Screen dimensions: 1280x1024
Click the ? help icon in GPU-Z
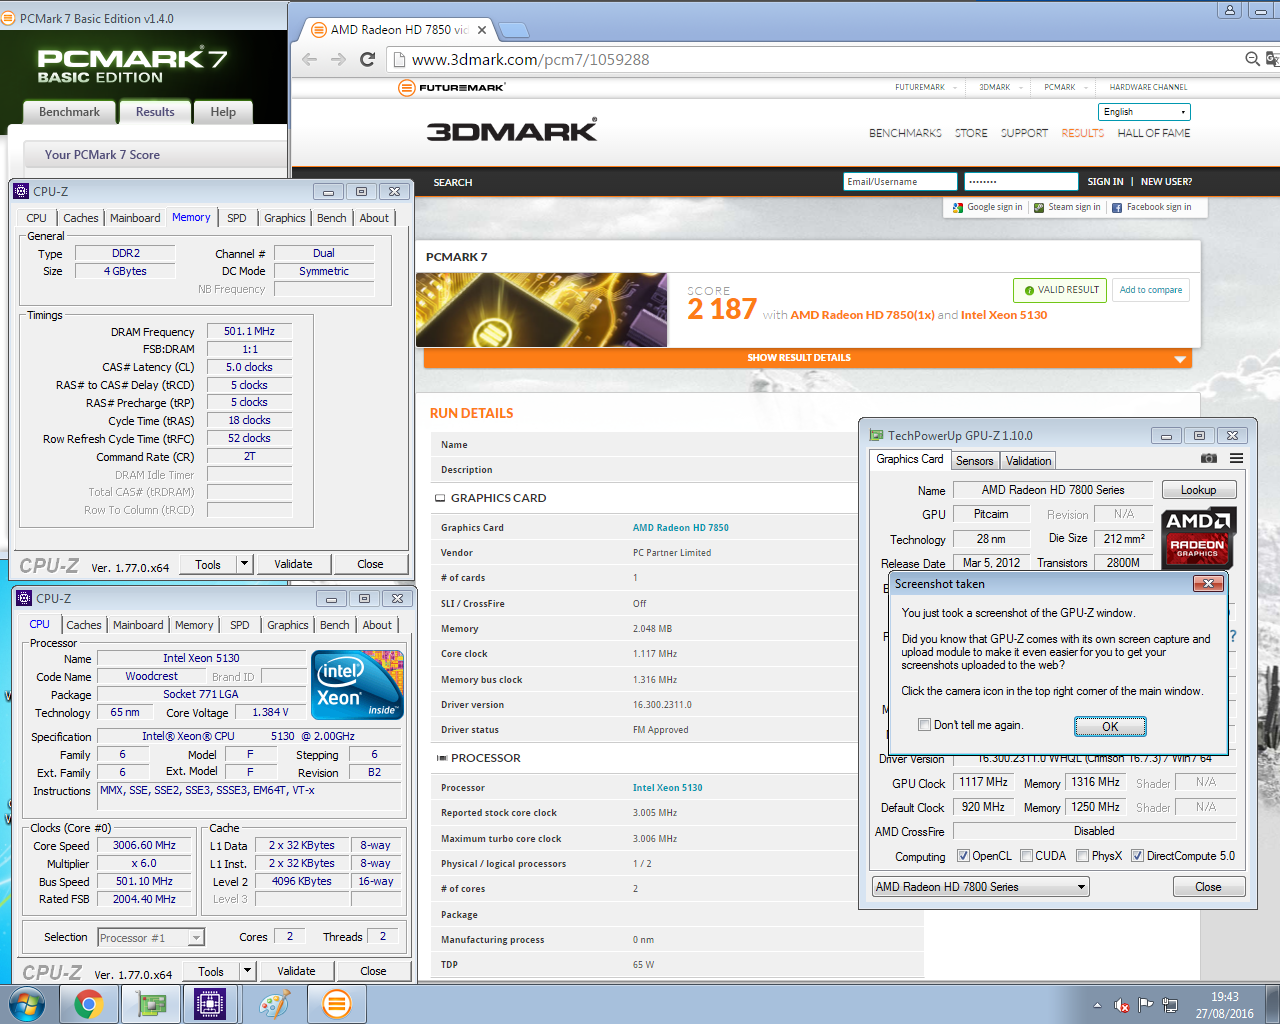pyautogui.click(x=1233, y=636)
